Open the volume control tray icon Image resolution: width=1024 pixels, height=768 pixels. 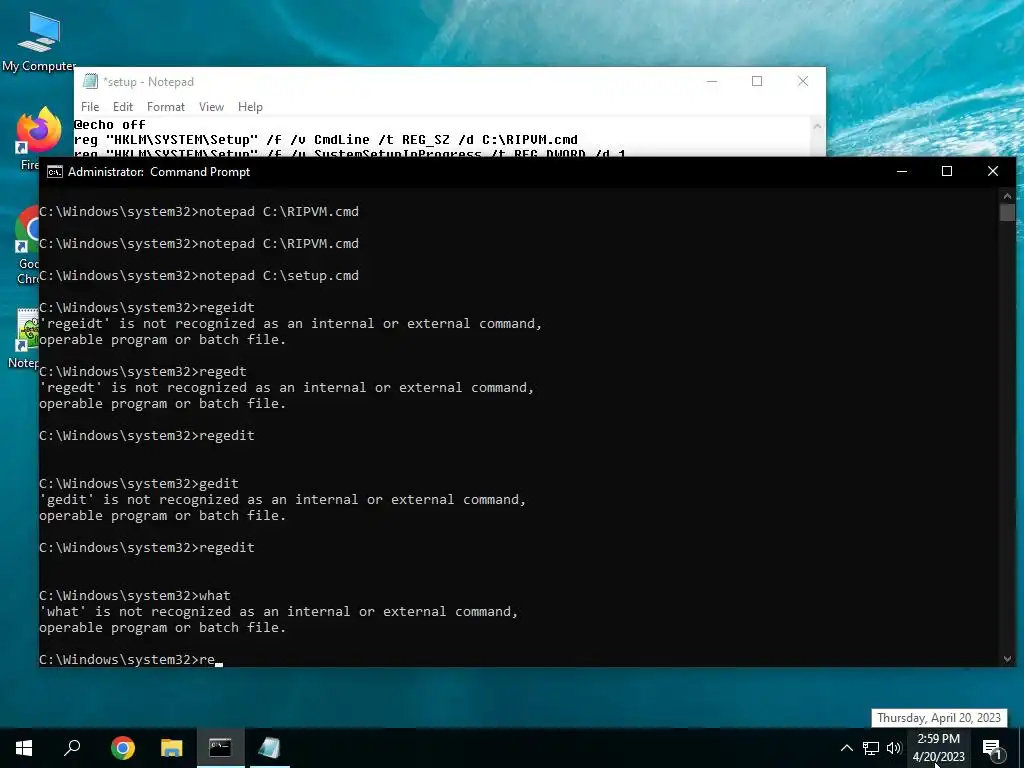(x=894, y=748)
